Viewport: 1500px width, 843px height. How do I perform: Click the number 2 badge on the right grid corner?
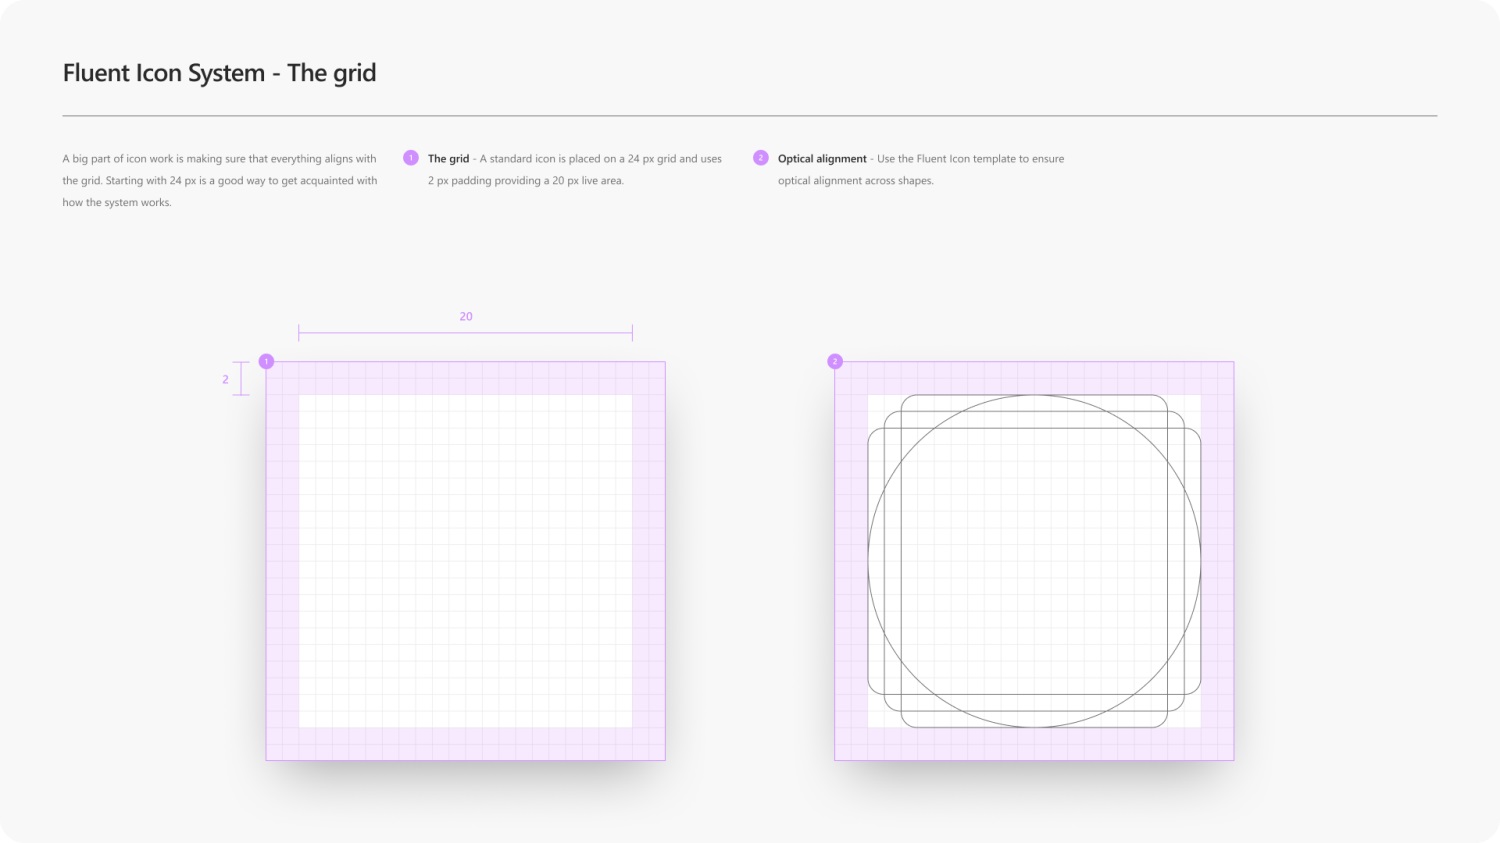point(835,361)
